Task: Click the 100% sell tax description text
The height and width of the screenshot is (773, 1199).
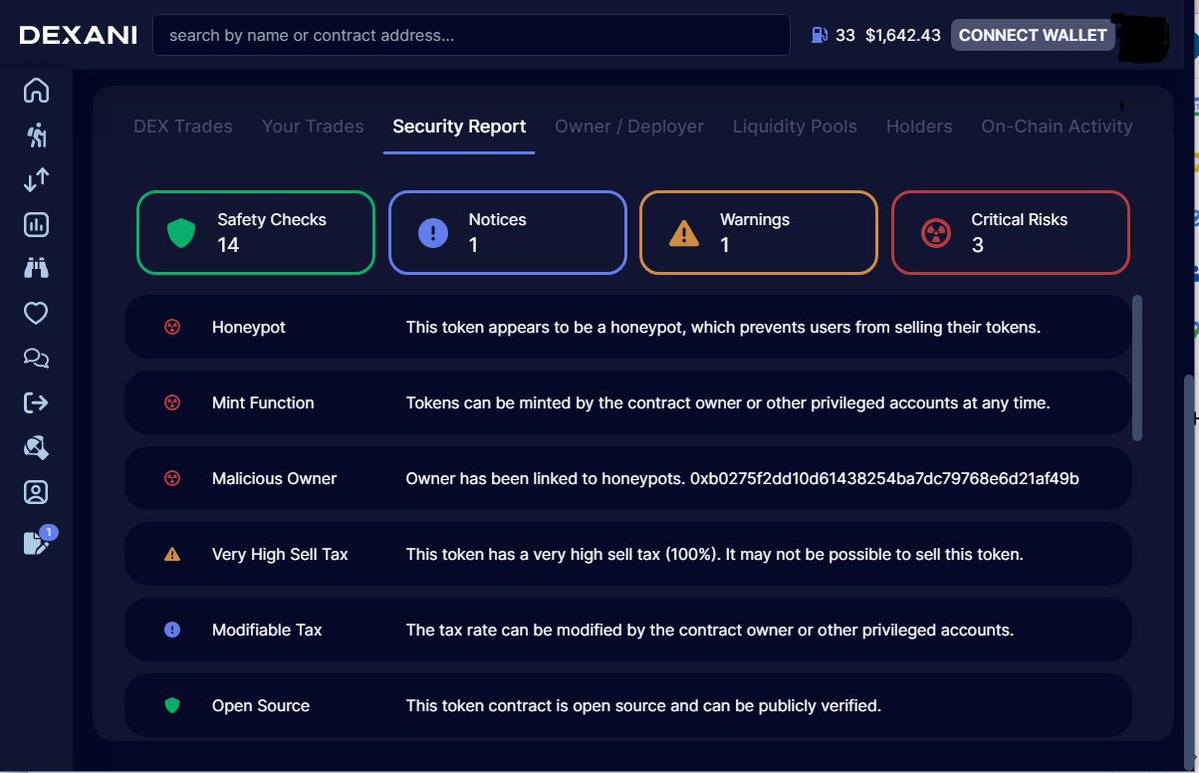Action: (x=714, y=554)
